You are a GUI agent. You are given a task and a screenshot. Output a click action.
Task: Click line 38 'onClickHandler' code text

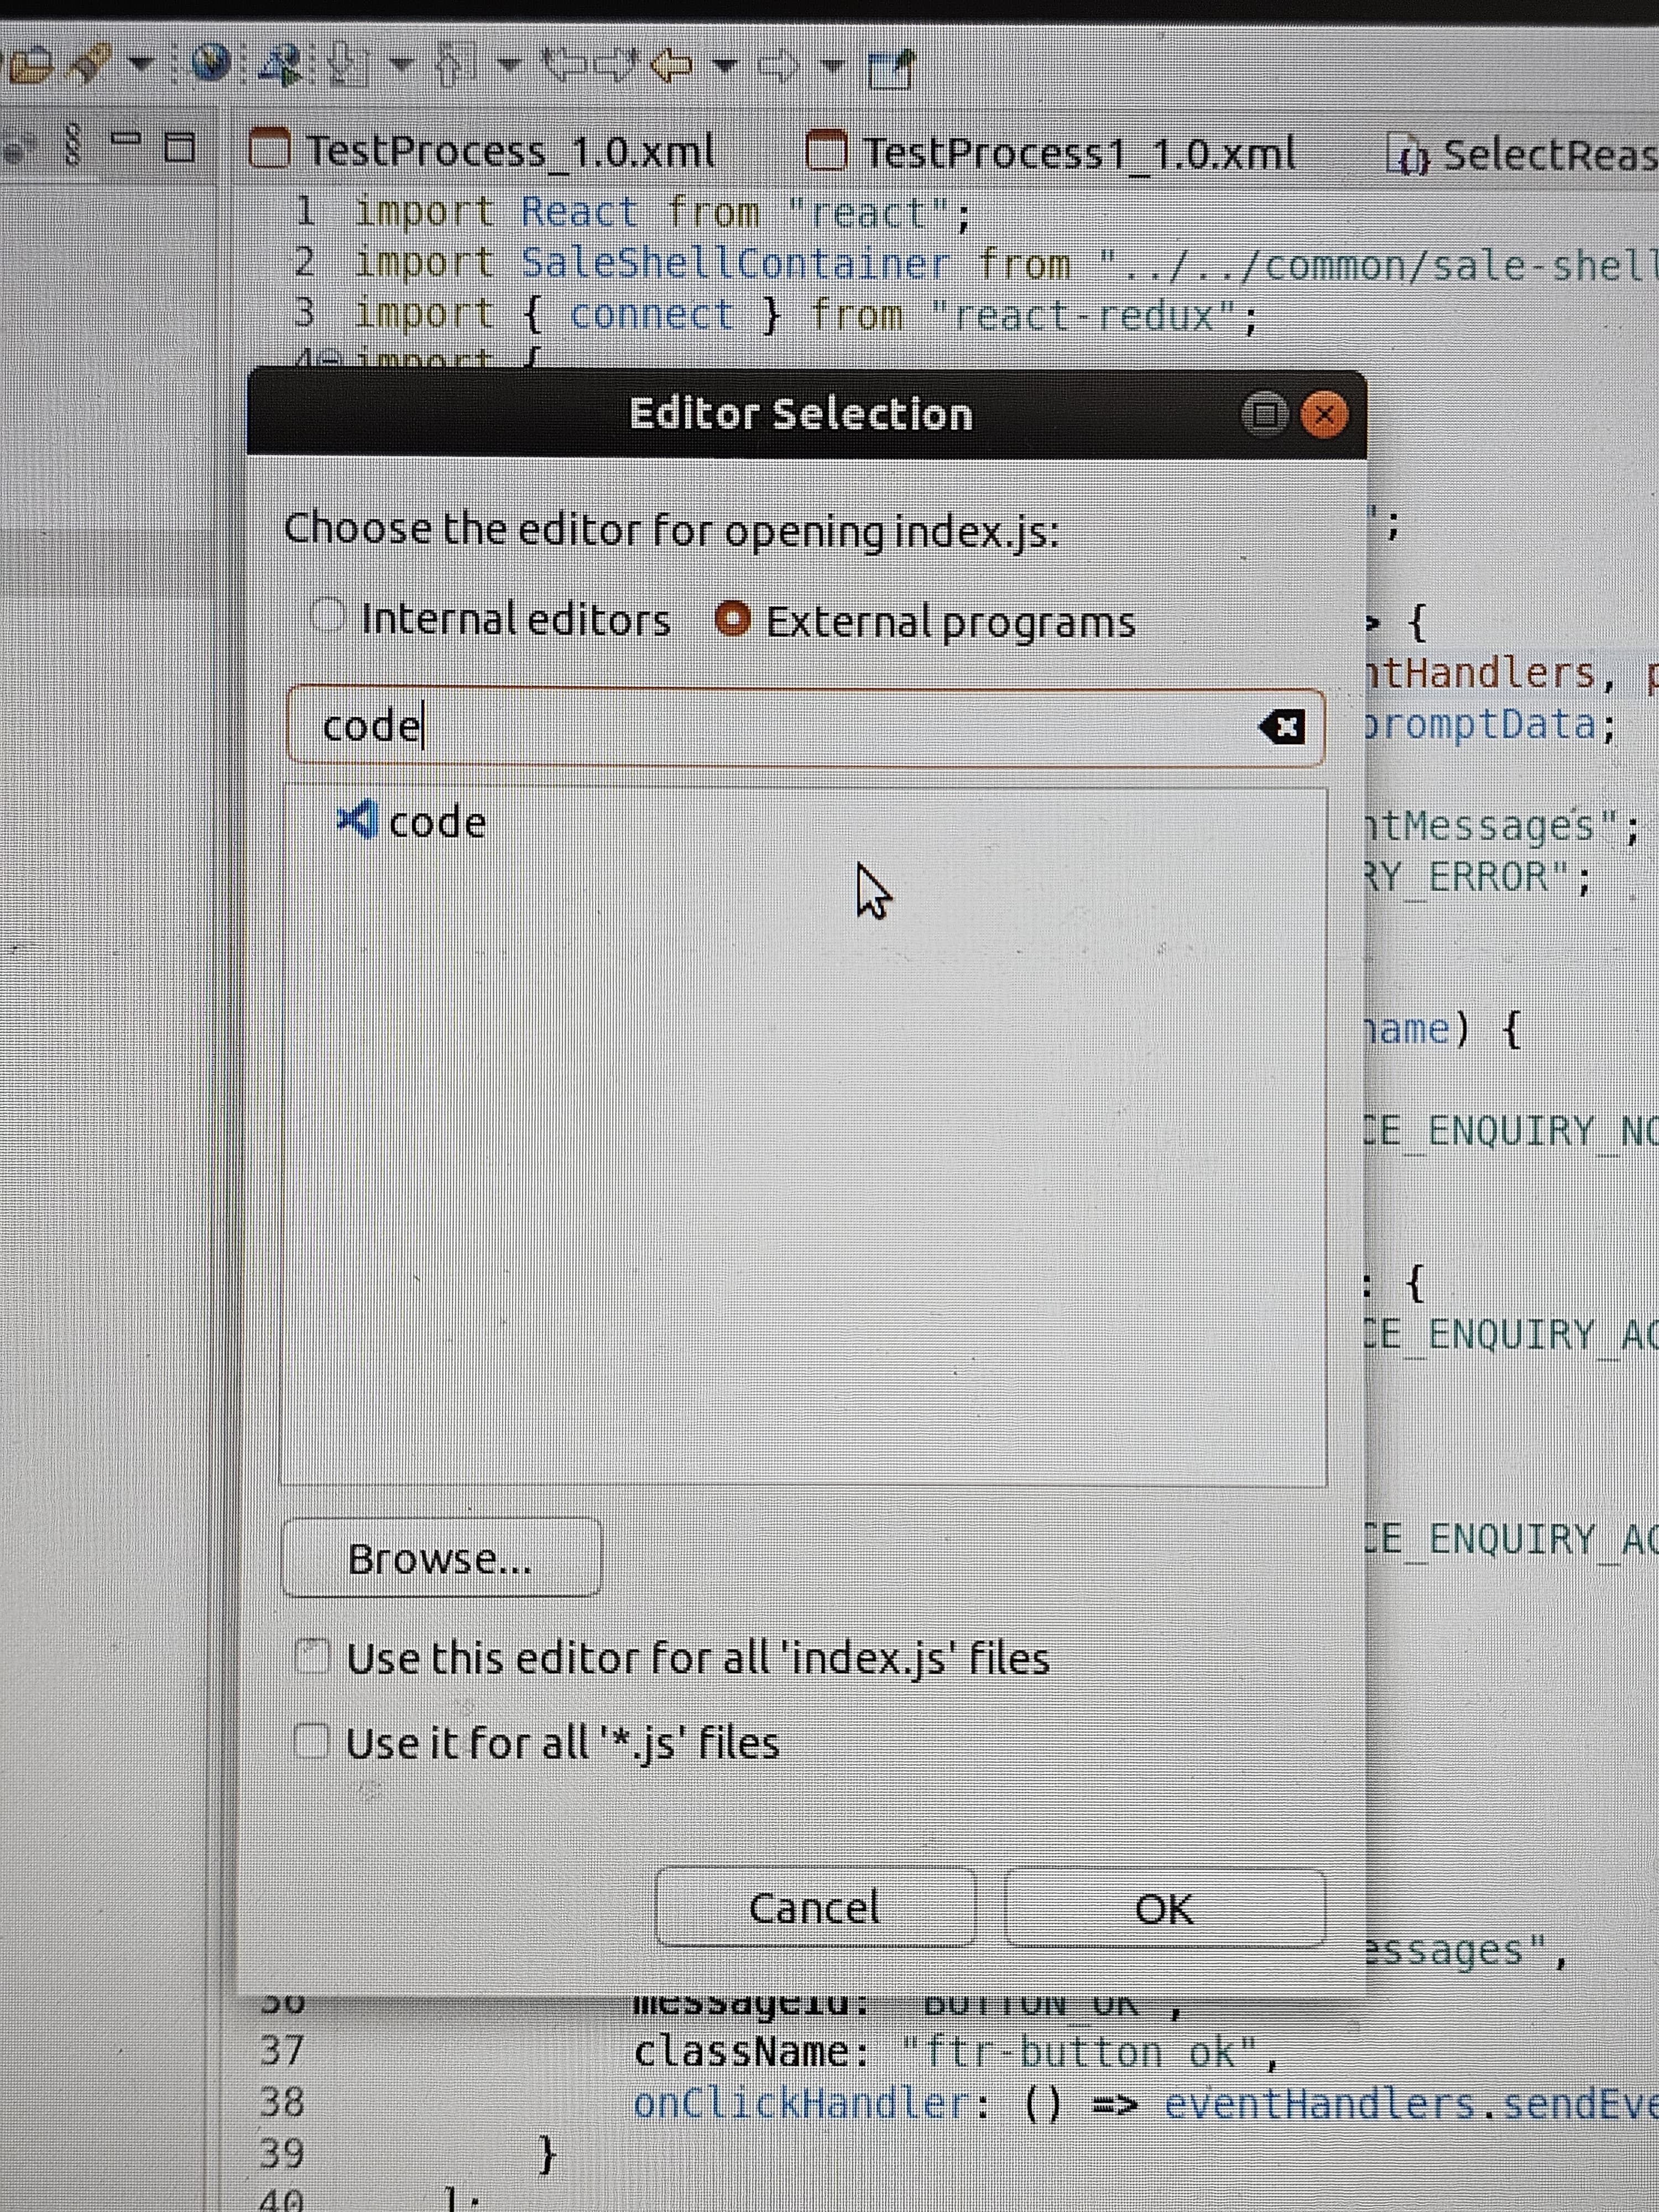pos(1145,2103)
